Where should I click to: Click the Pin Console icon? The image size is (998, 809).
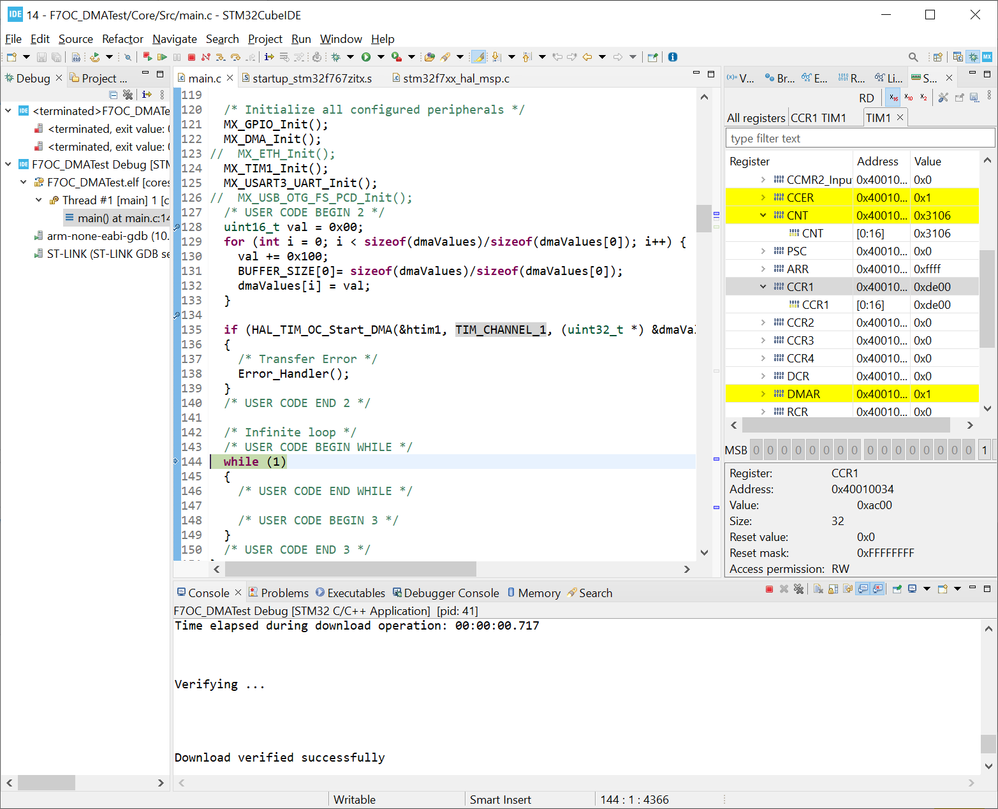[897, 589]
